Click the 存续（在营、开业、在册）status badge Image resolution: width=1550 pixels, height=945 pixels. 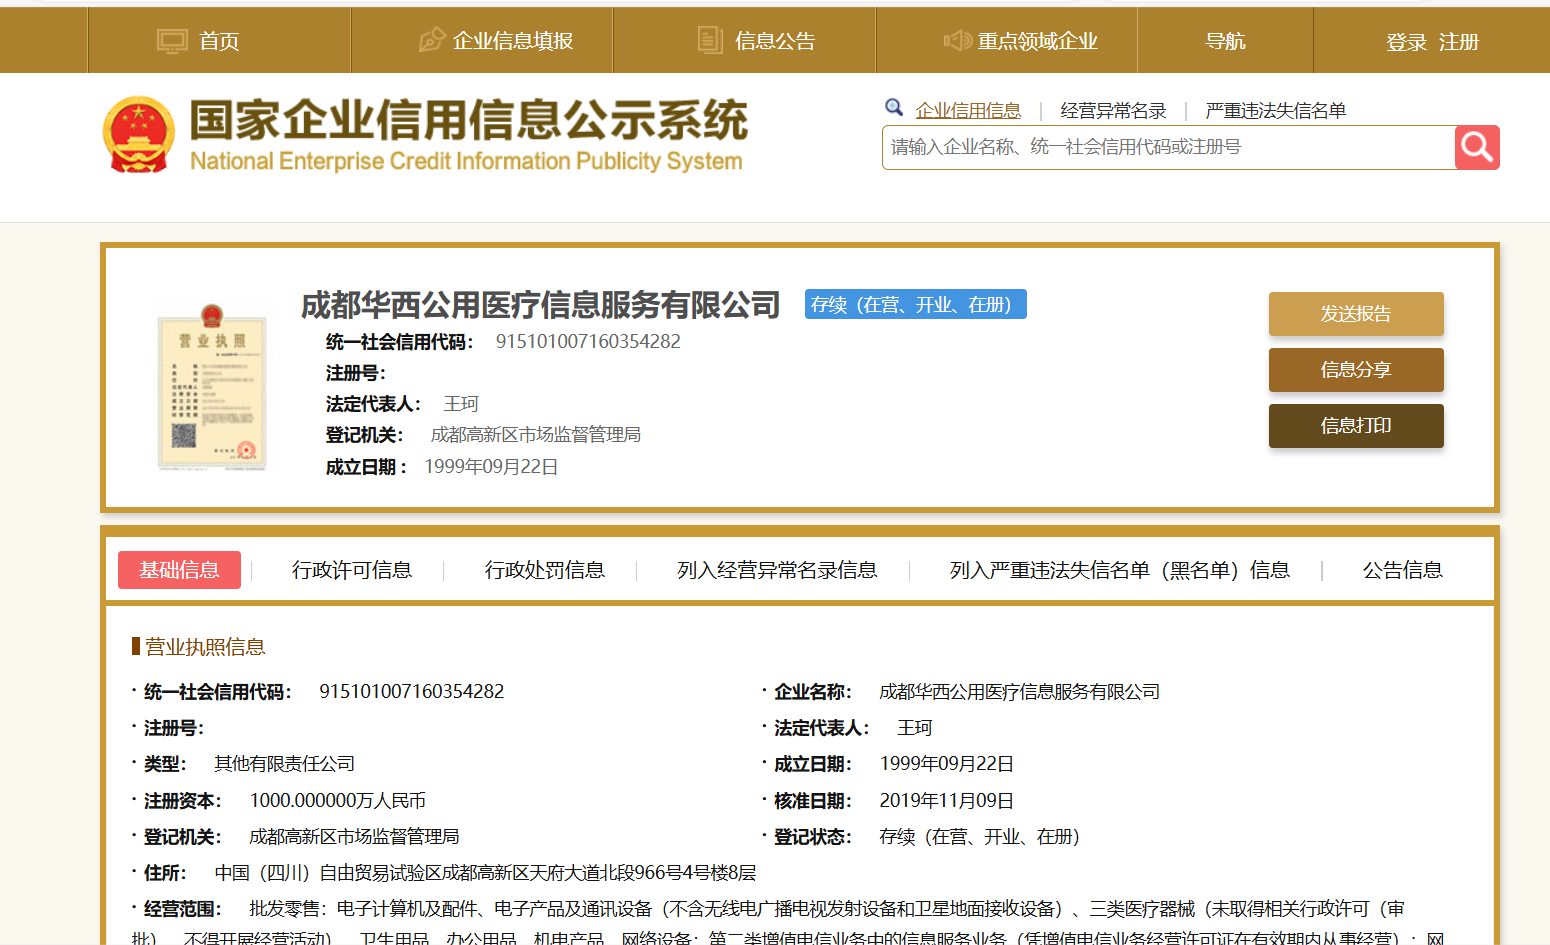(916, 304)
